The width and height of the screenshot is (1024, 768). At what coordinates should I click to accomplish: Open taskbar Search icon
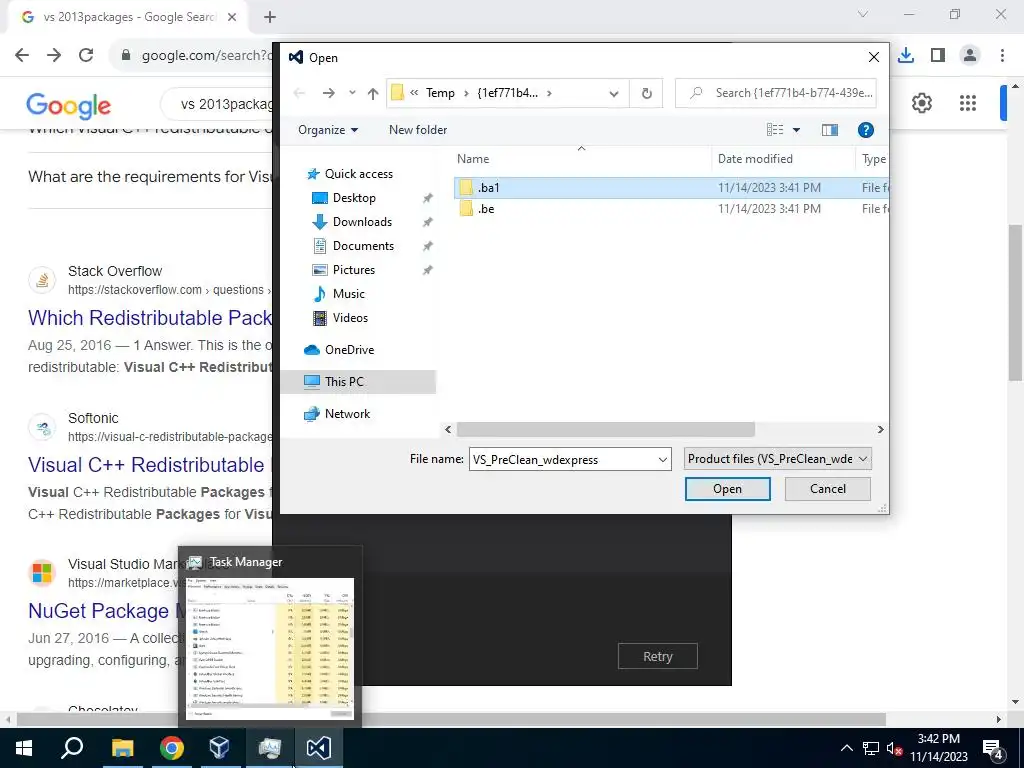72,748
